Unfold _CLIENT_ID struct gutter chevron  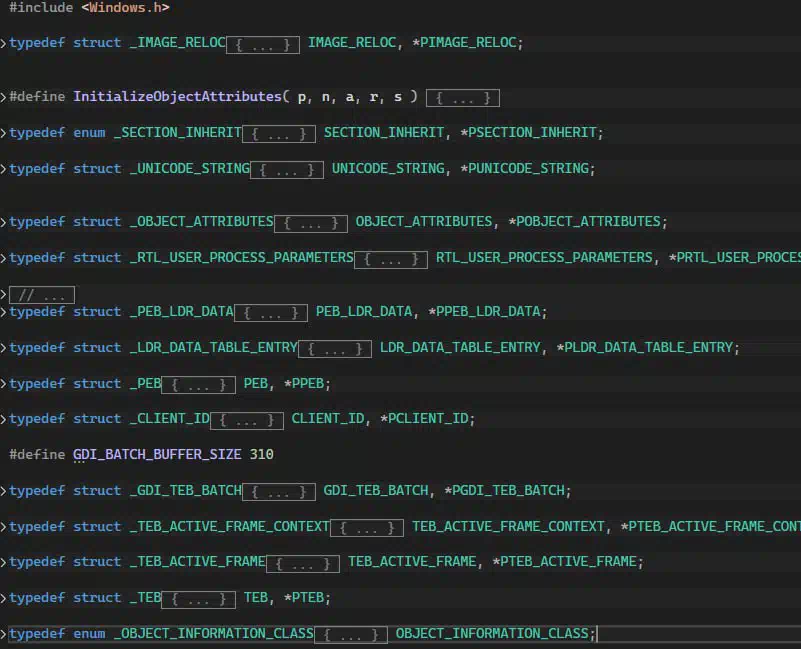click(4, 419)
